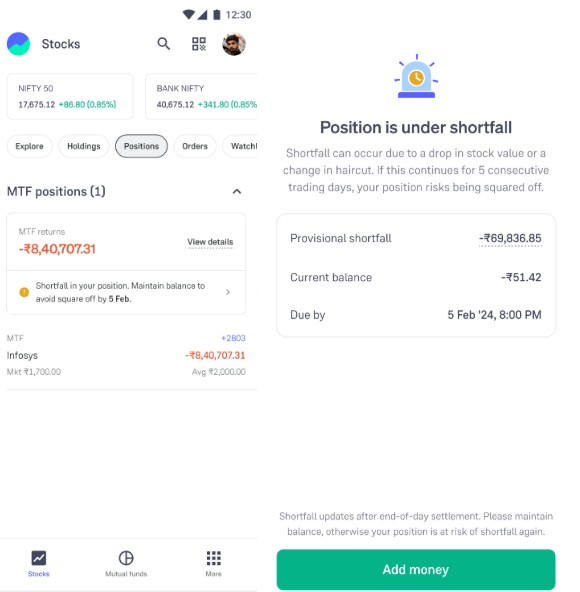
Task: Go to the Orders tab
Action: (x=195, y=146)
